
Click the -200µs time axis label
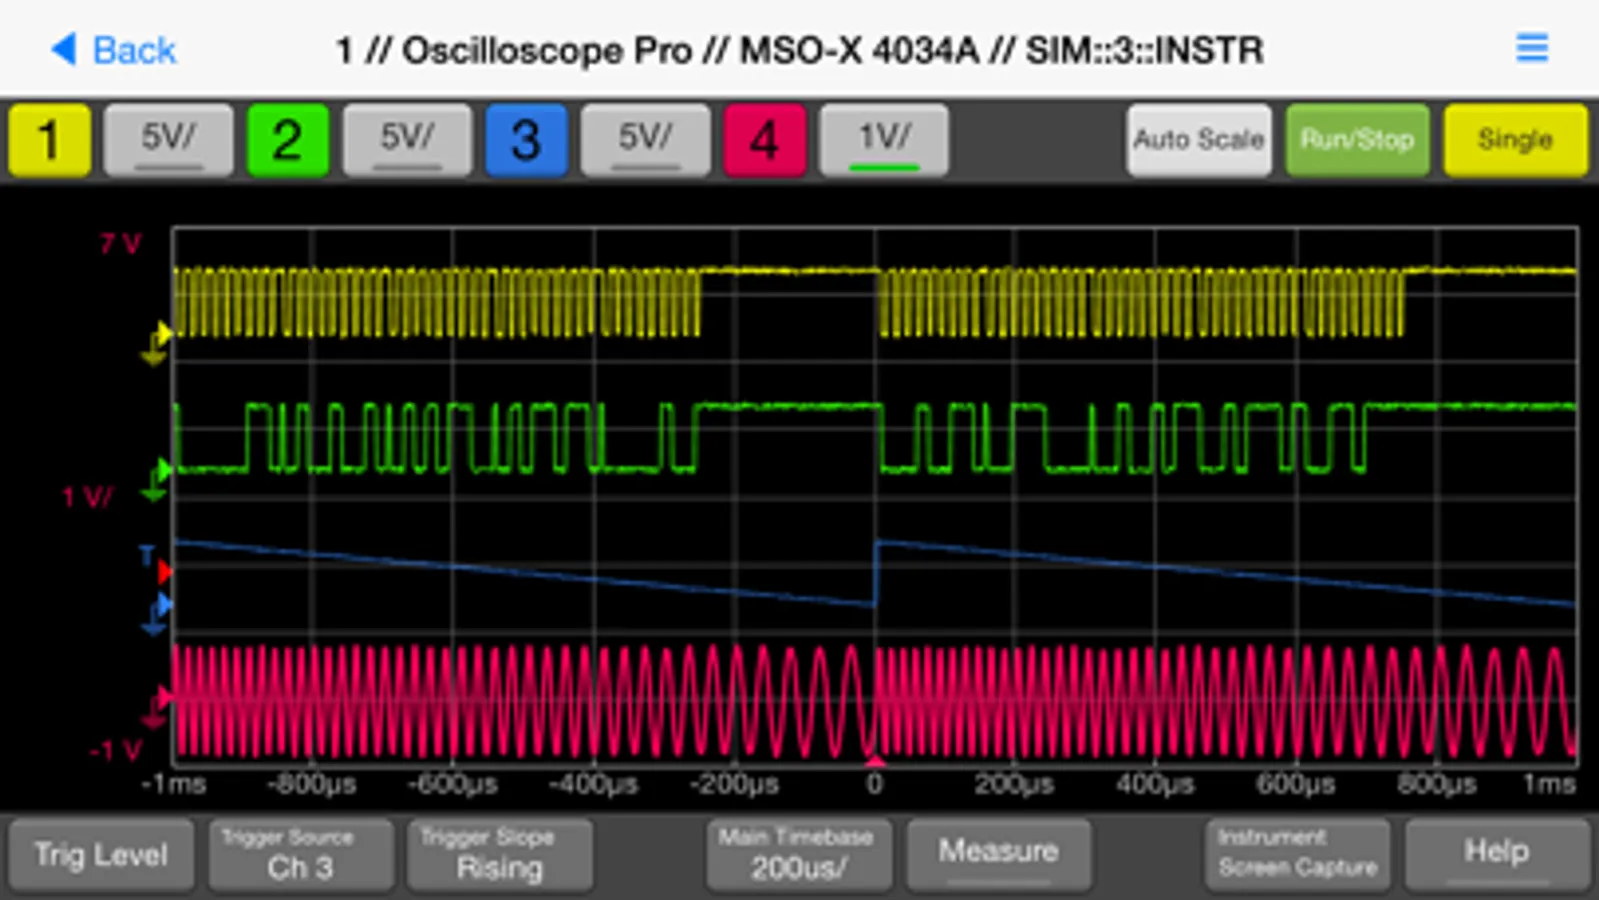pos(734,784)
